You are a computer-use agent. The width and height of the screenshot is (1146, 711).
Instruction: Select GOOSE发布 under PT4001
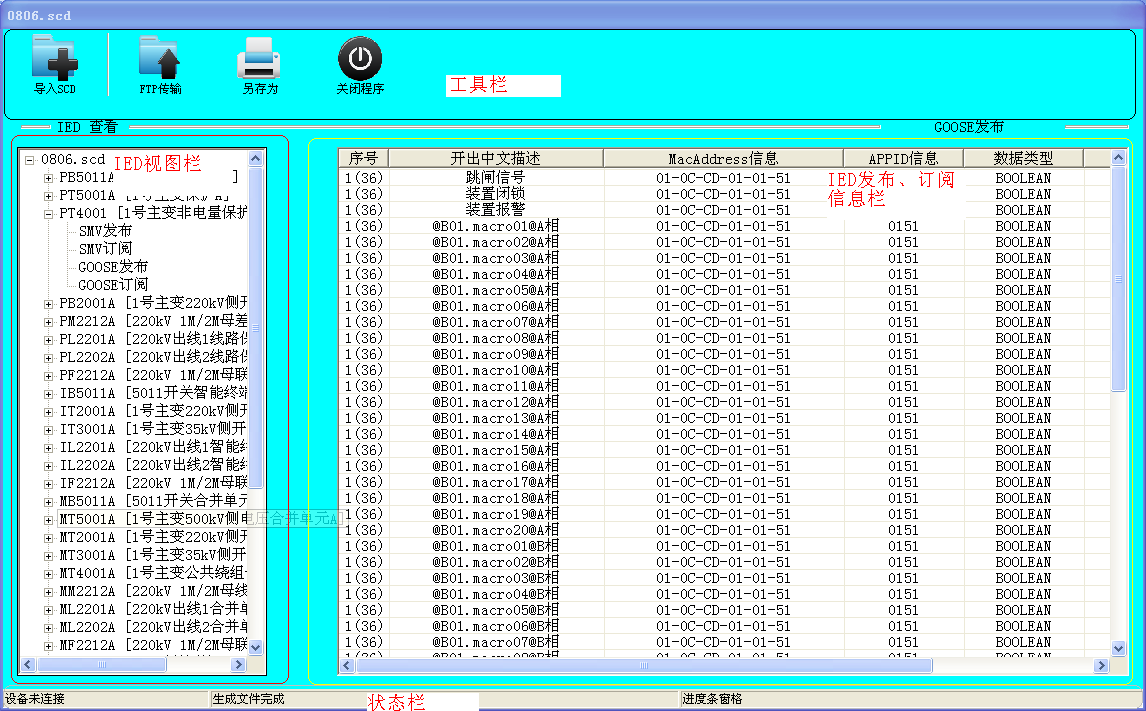click(113, 267)
